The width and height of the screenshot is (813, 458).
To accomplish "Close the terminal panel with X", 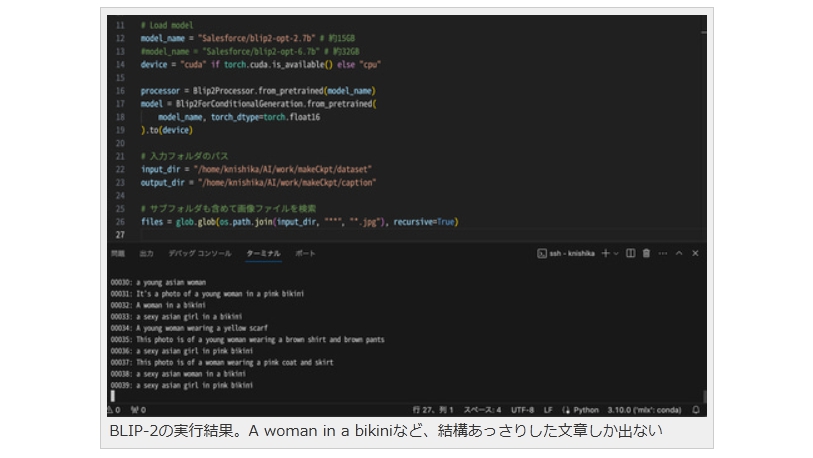I will (695, 254).
